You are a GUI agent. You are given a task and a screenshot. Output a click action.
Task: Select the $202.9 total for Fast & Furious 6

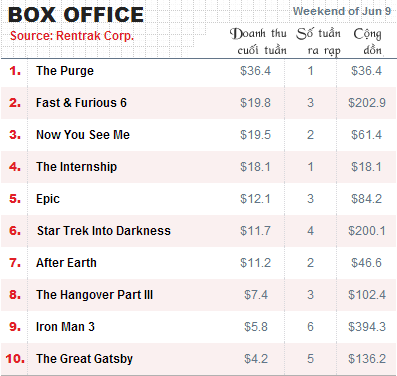click(367, 103)
